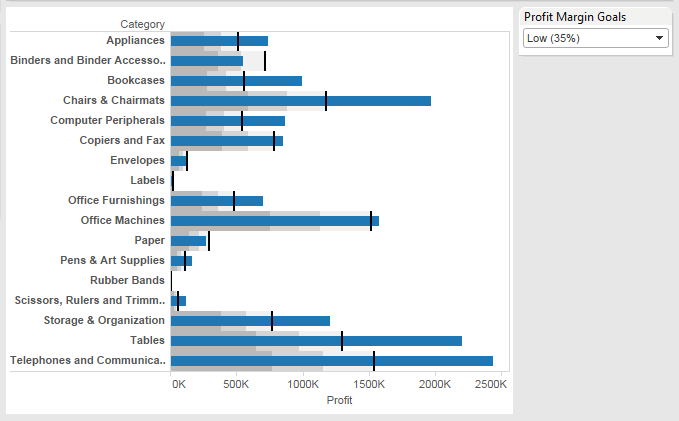Image resolution: width=679 pixels, height=421 pixels.
Task: Click the Scissors, Rulers and Trimmers label
Action: click(x=90, y=300)
